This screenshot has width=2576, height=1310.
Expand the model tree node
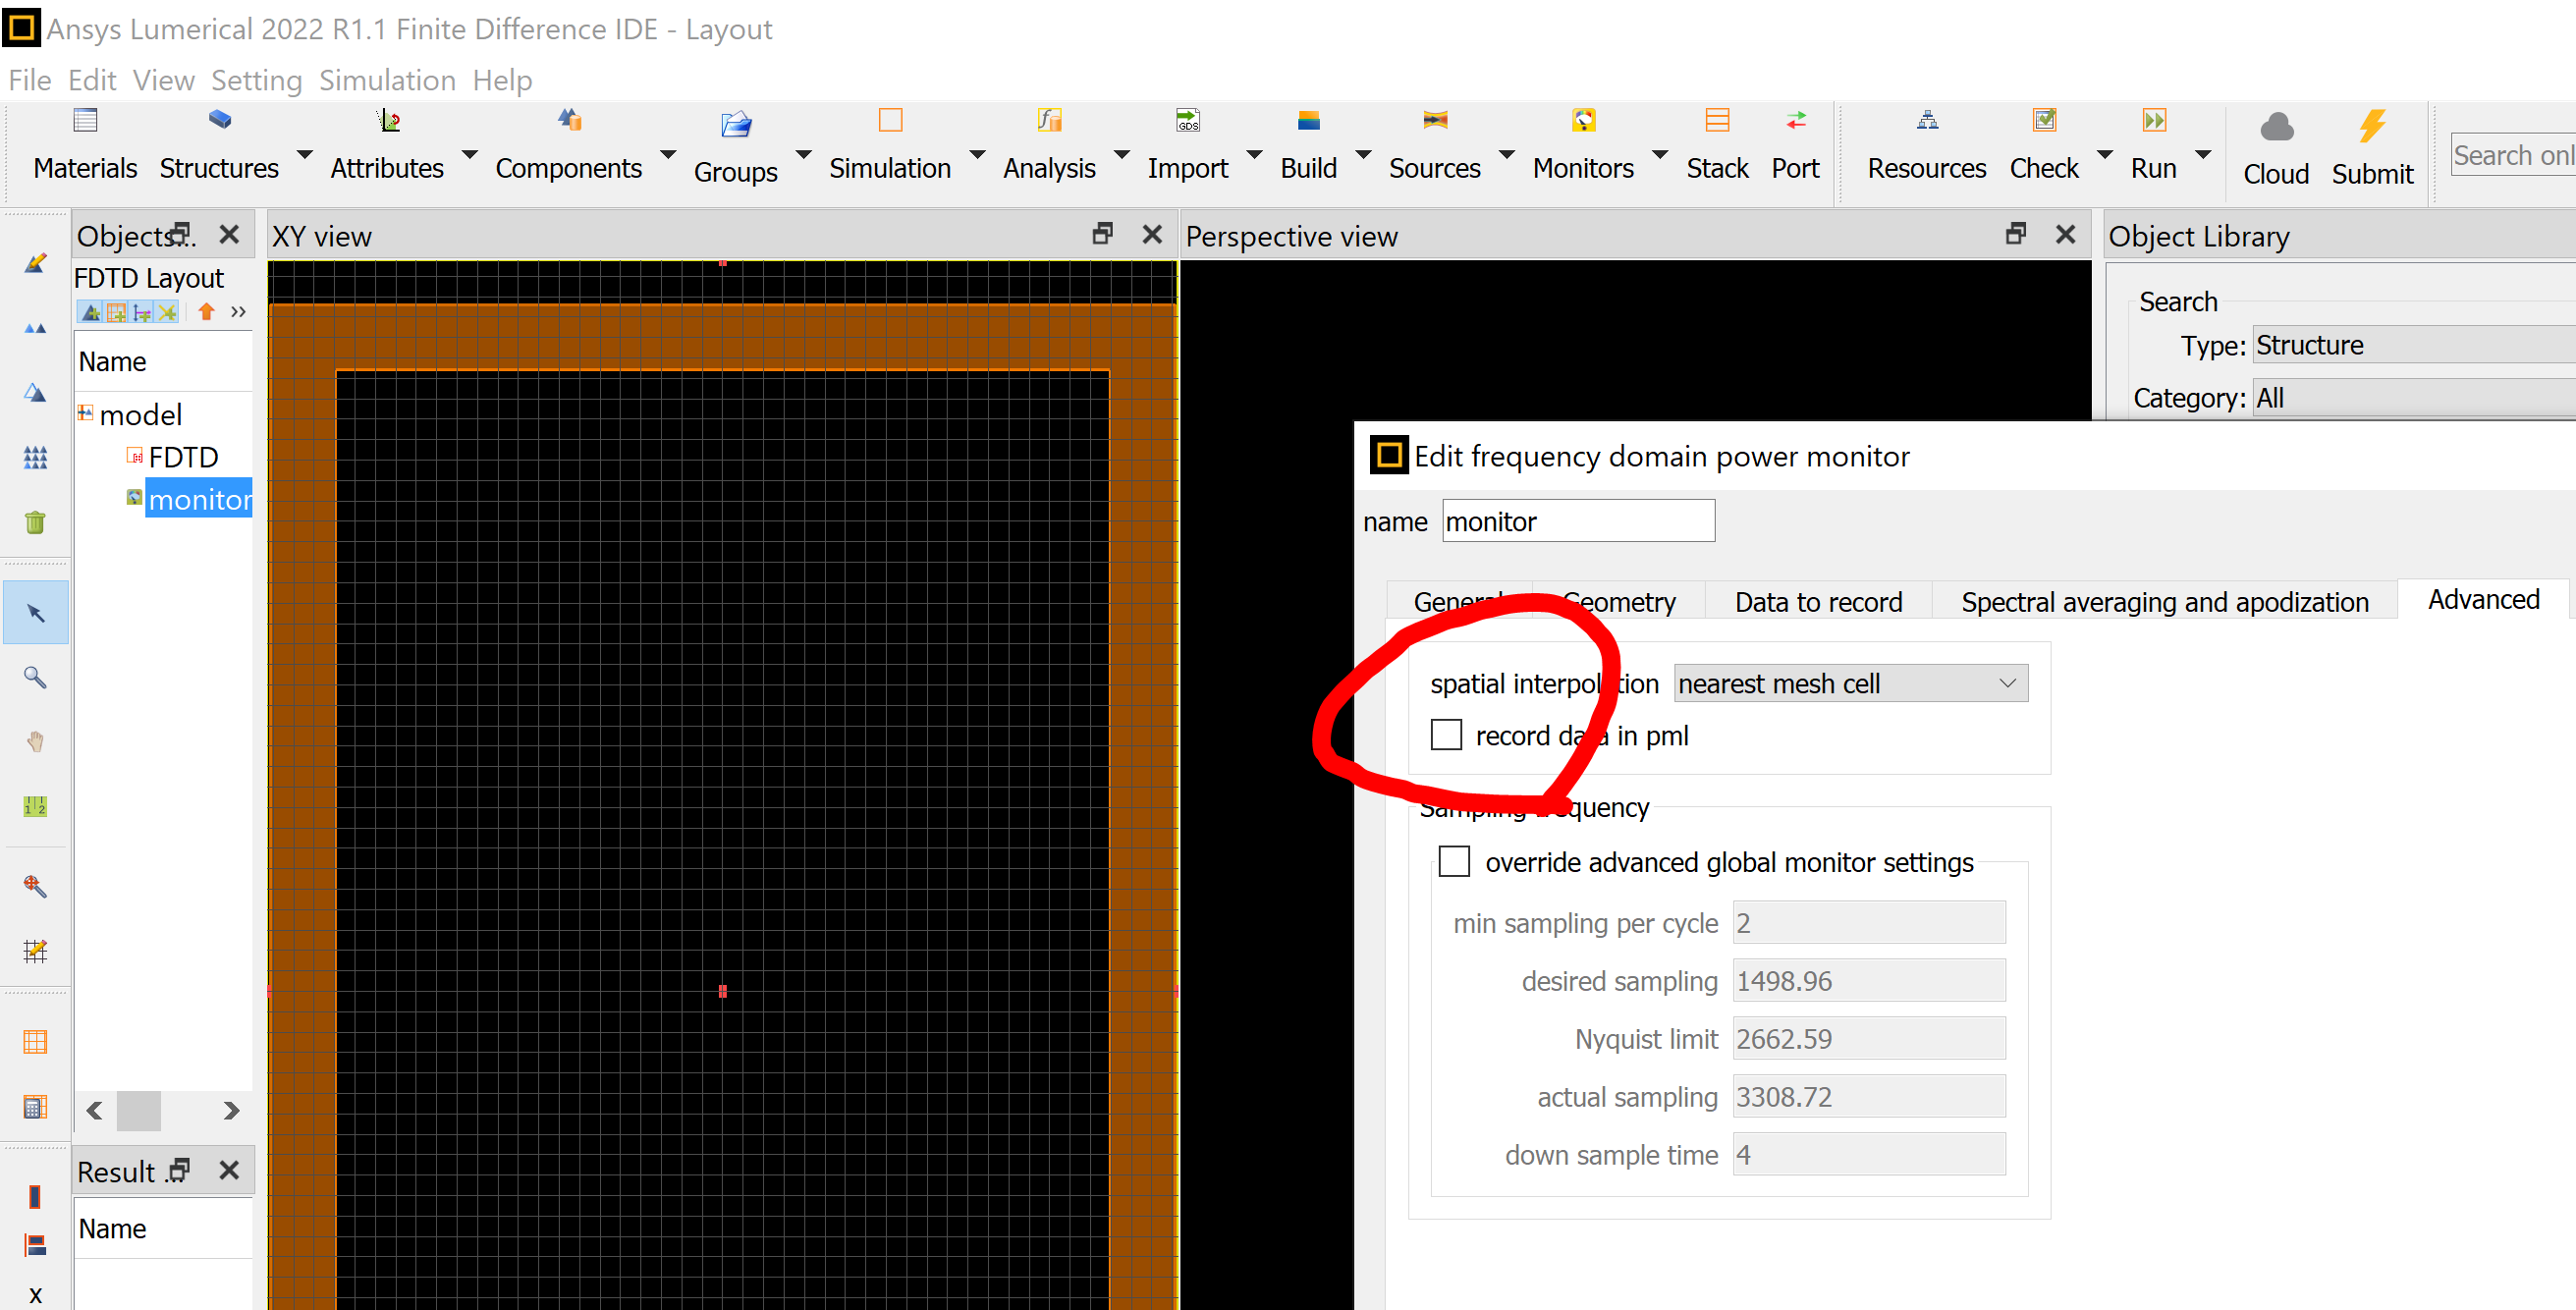coord(86,413)
